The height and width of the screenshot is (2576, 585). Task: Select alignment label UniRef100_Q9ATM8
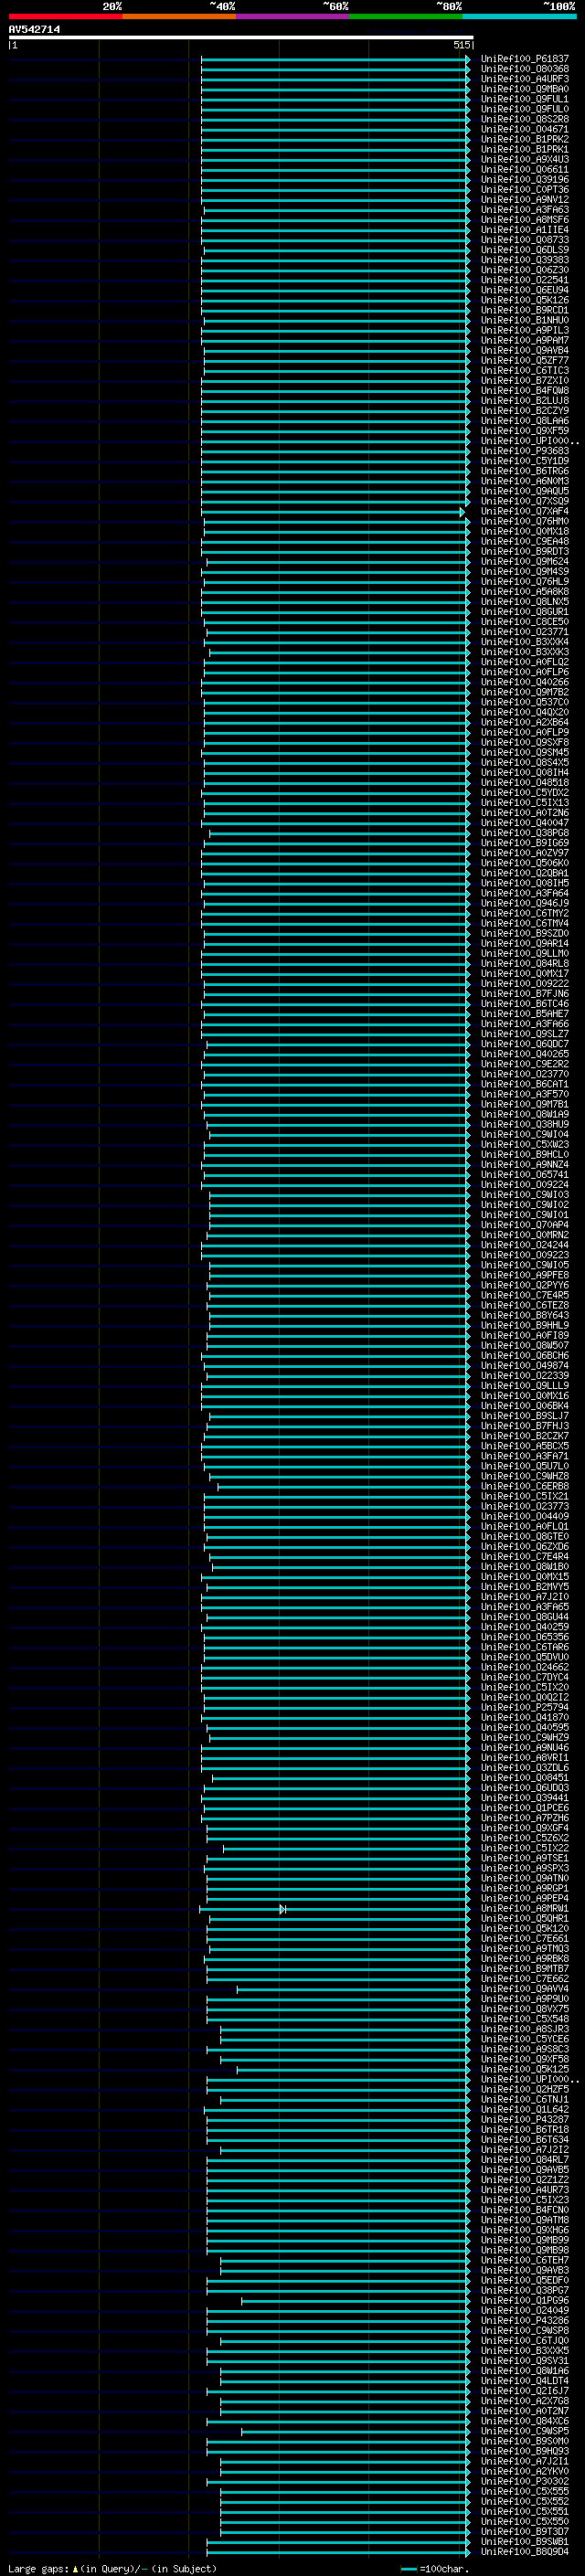525,2219
